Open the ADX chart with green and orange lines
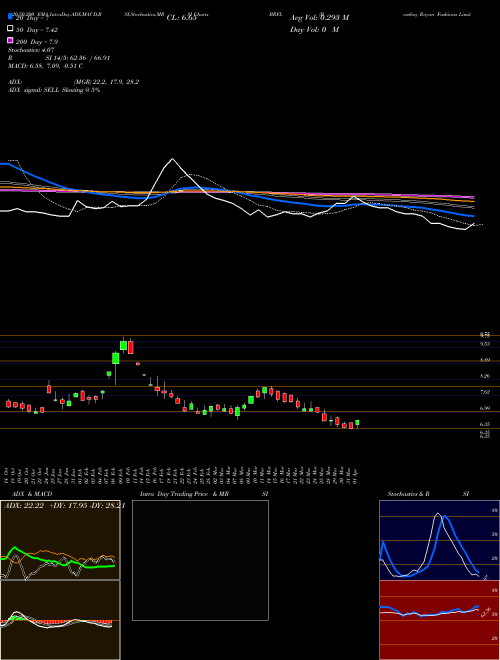Image resolution: width=500 pixels, height=660 pixels. (x=60, y=540)
